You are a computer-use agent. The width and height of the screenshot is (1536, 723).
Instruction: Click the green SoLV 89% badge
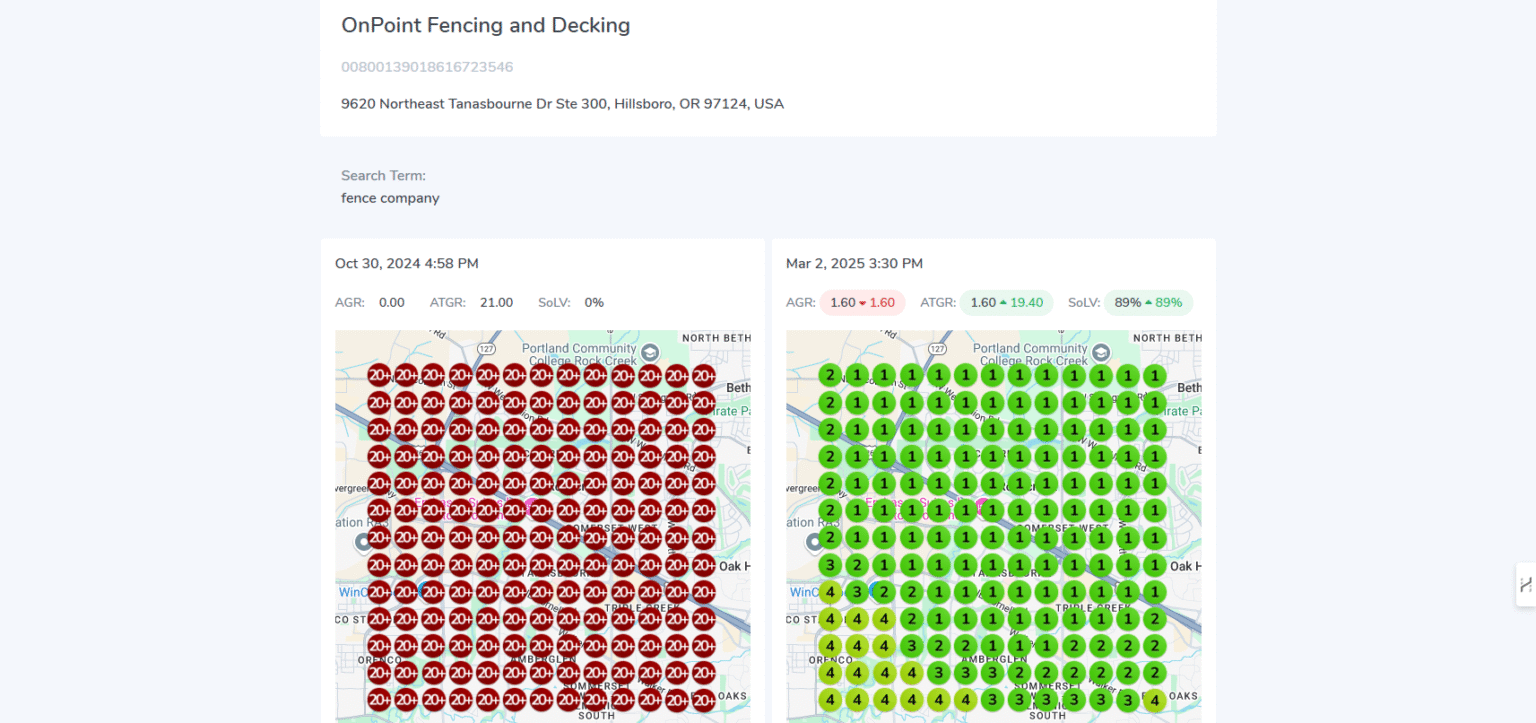point(1148,303)
